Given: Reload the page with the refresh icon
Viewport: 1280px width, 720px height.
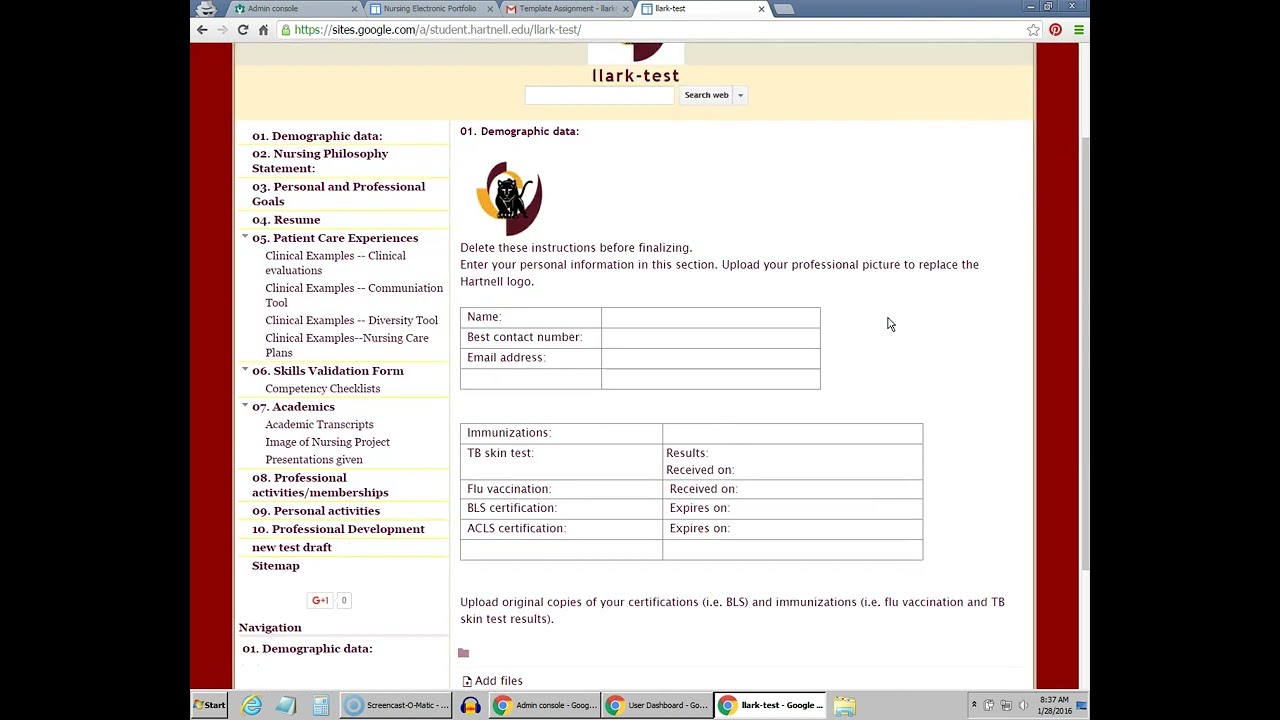Looking at the screenshot, I should 243,30.
